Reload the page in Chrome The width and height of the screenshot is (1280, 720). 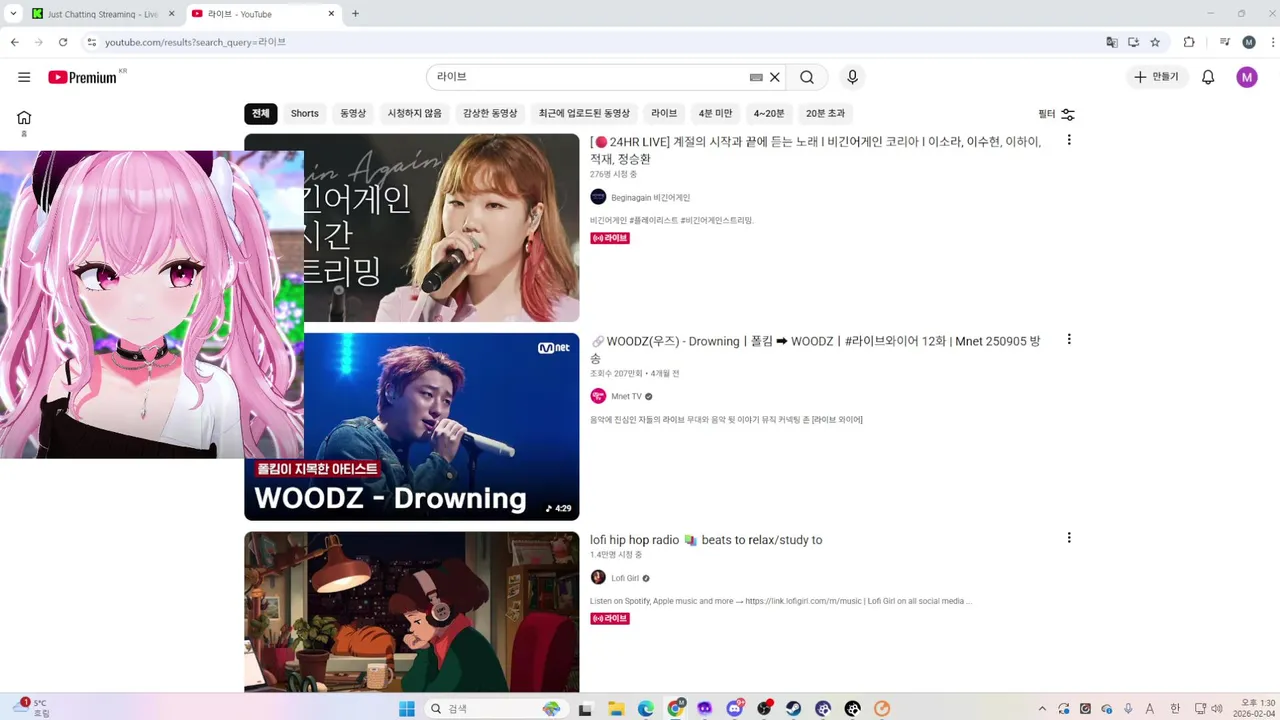pos(63,42)
